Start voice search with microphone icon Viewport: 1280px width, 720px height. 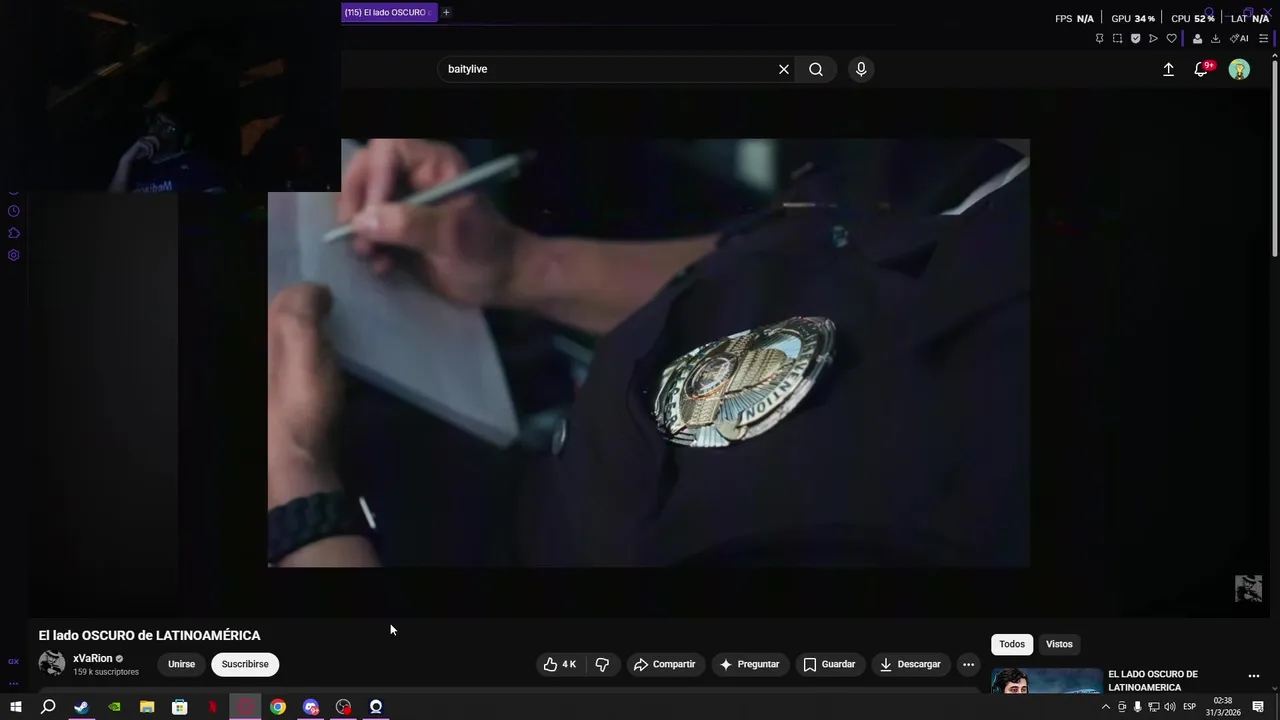(x=861, y=69)
